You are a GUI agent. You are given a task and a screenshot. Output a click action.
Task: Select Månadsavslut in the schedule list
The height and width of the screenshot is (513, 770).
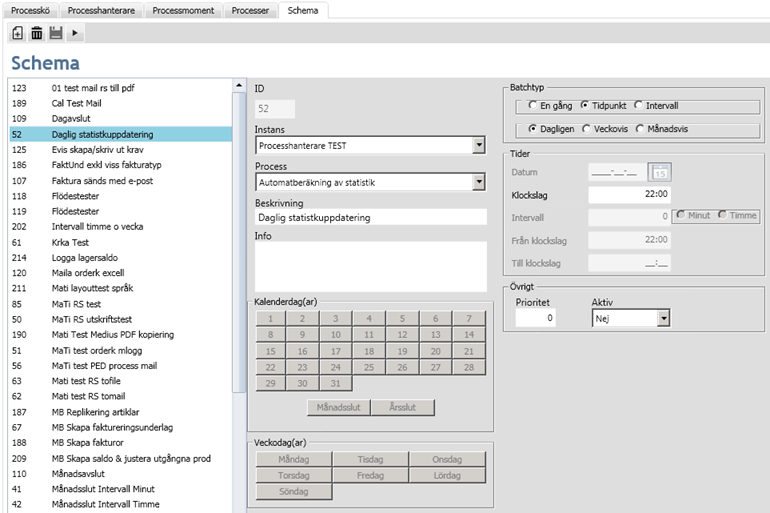click(x=81, y=474)
